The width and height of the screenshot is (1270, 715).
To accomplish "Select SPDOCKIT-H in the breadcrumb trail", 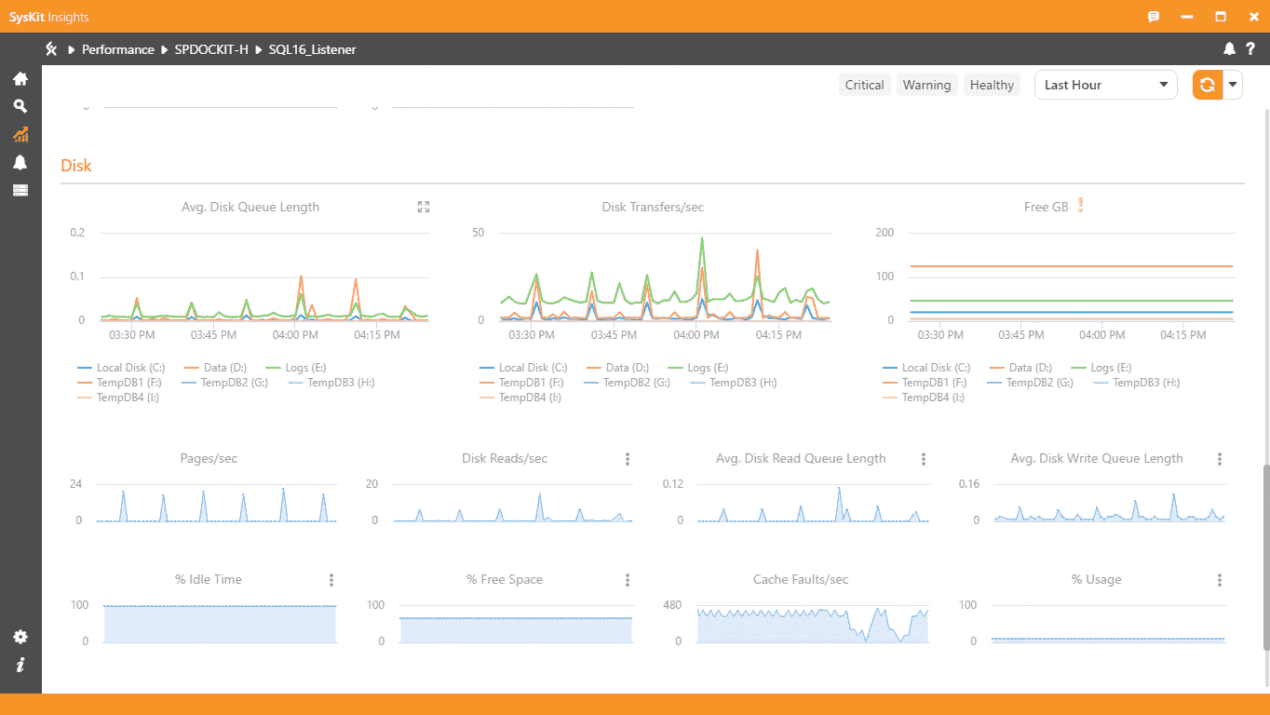I will pyautogui.click(x=212, y=48).
